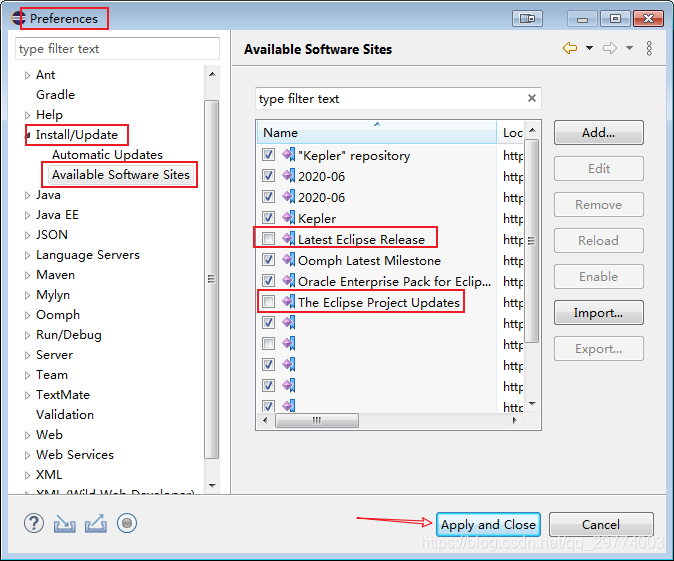Image resolution: width=674 pixels, height=561 pixels.
Task: Click the title bar toggle icon beside minimize
Action: pyautogui.click(x=527, y=18)
